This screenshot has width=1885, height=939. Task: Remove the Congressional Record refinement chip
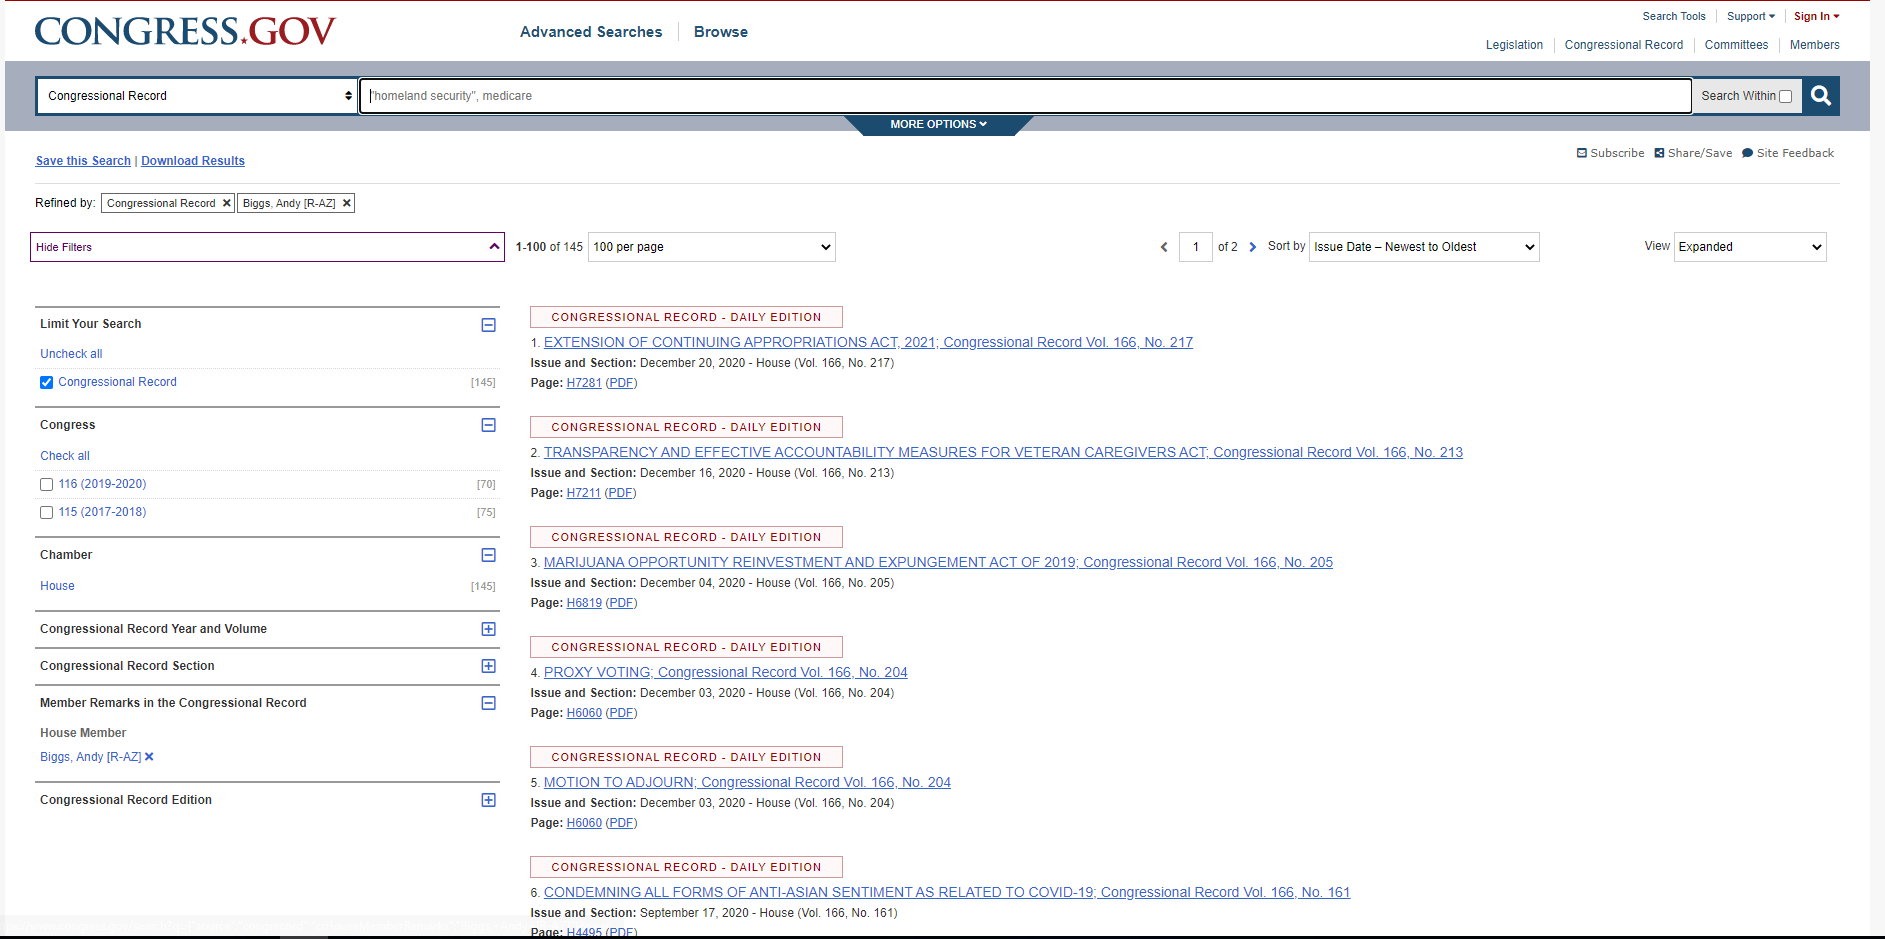[x=227, y=203]
